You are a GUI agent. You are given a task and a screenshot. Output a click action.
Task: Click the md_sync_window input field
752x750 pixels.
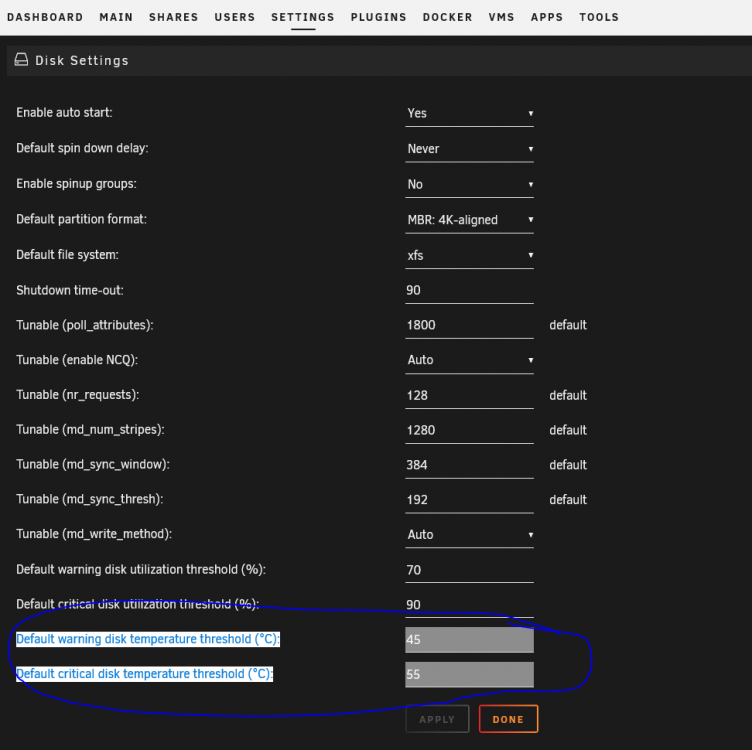469,466
